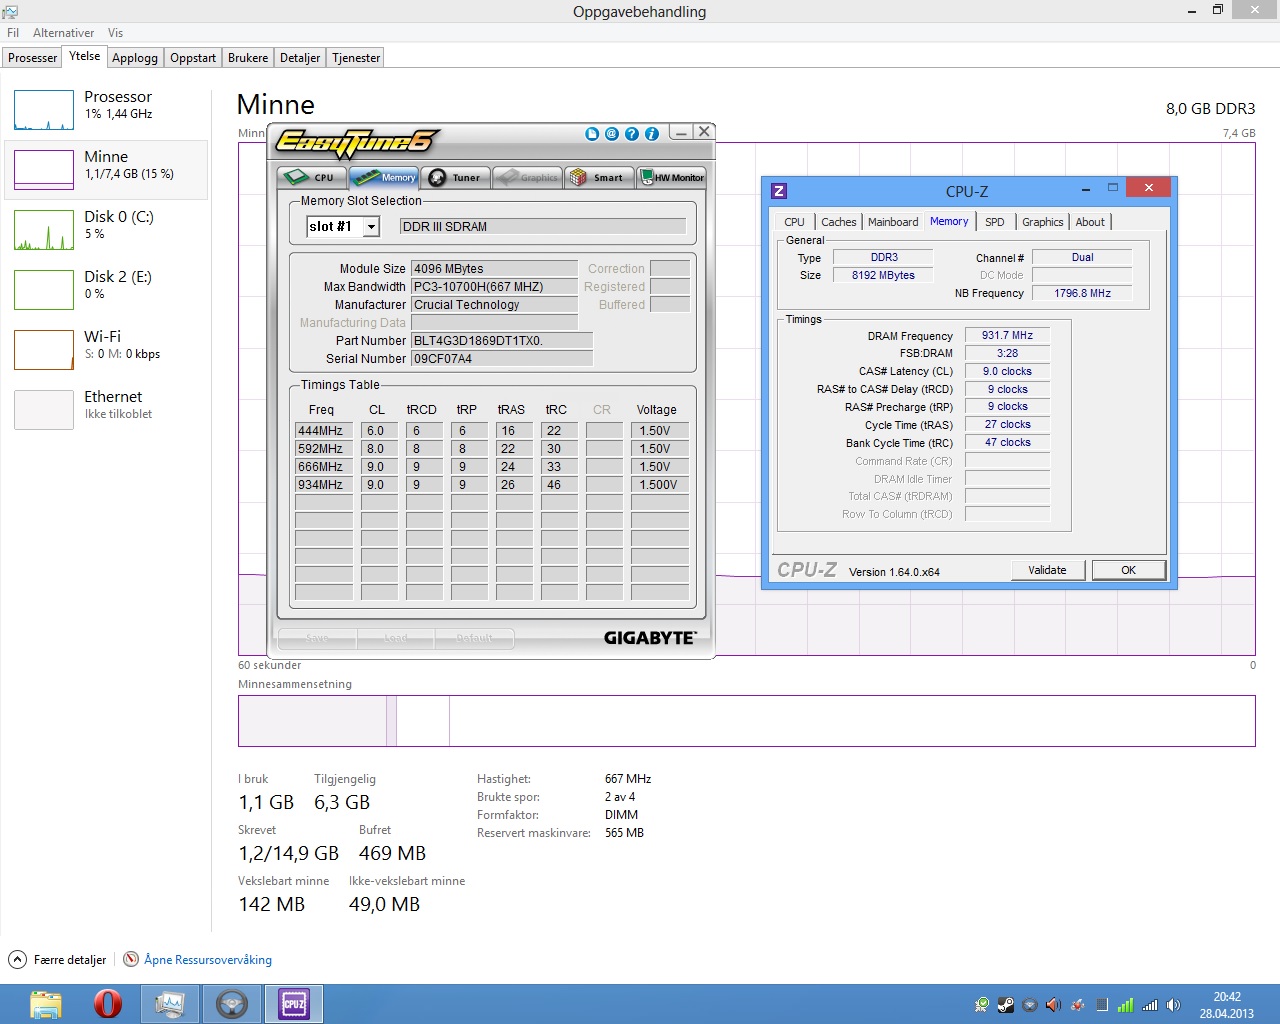Click the Manufacturer value Crucial Technology
Viewport: 1280px width, 1024px height.
[494, 305]
